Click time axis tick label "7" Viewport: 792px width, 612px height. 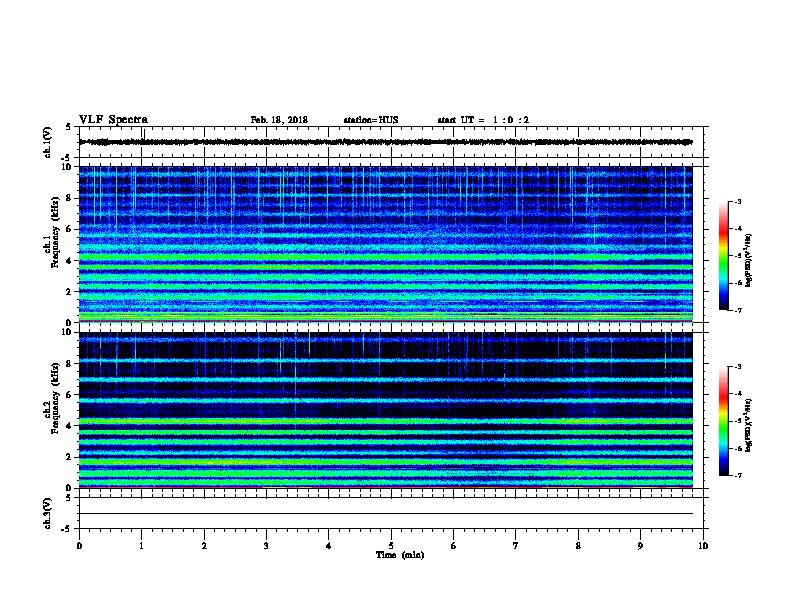click(516, 546)
